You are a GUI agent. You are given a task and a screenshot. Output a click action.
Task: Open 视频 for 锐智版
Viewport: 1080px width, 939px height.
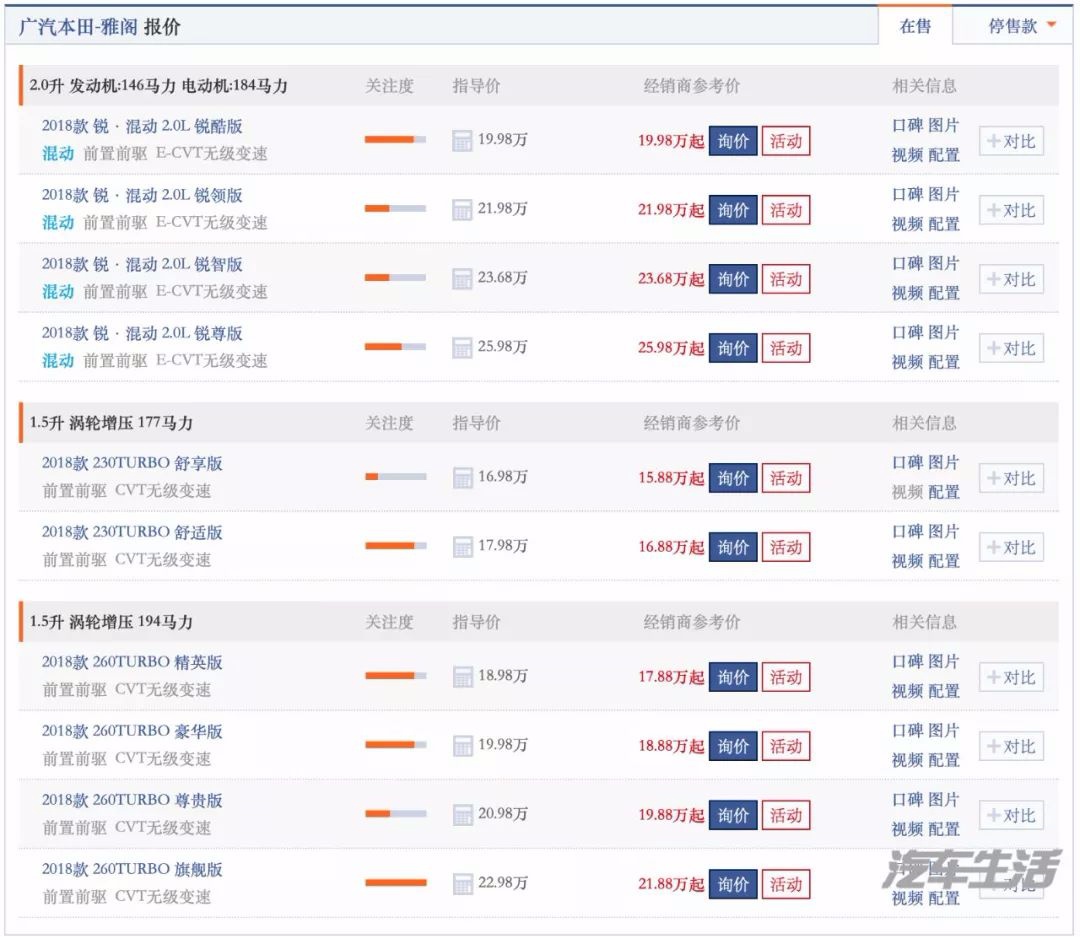click(x=907, y=293)
